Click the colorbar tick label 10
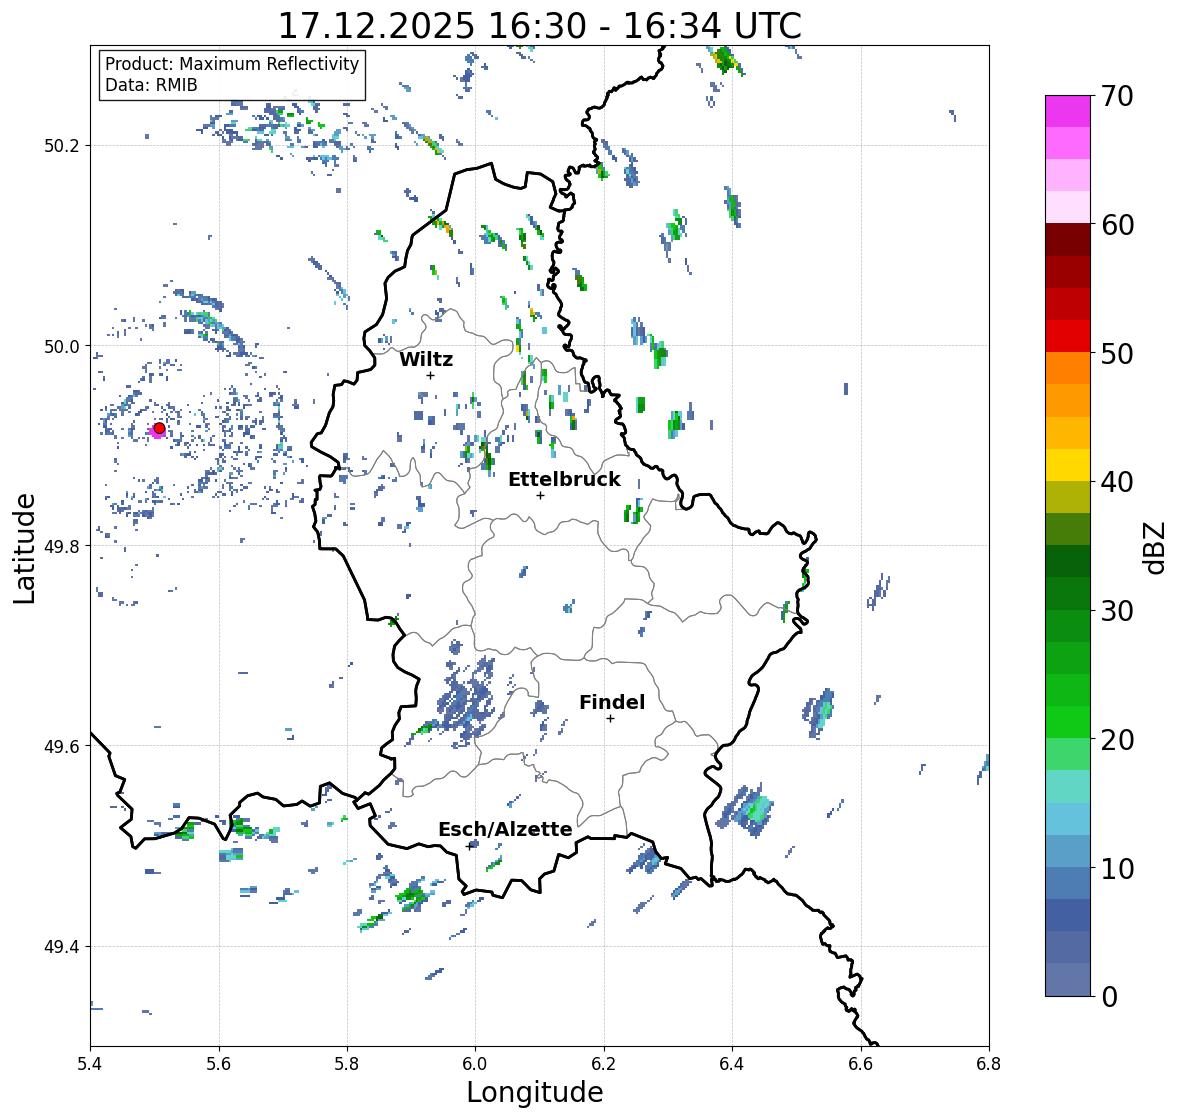Screen dimensions: 1179x1117 pos(1117,868)
